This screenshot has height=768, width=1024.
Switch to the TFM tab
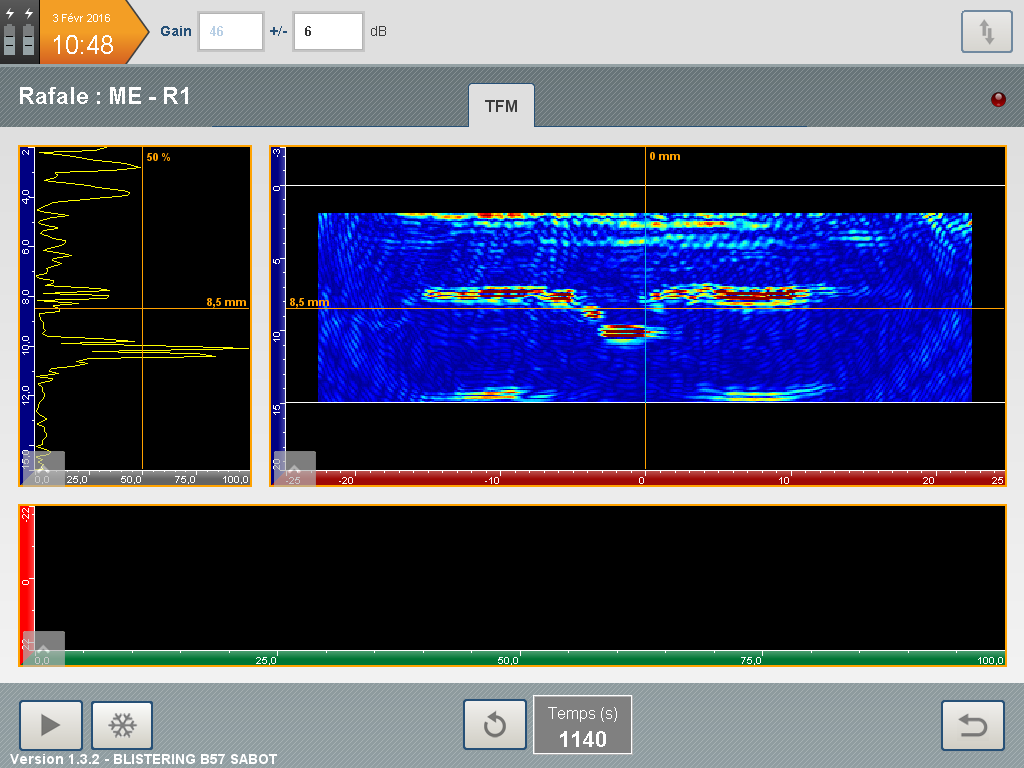click(x=501, y=105)
